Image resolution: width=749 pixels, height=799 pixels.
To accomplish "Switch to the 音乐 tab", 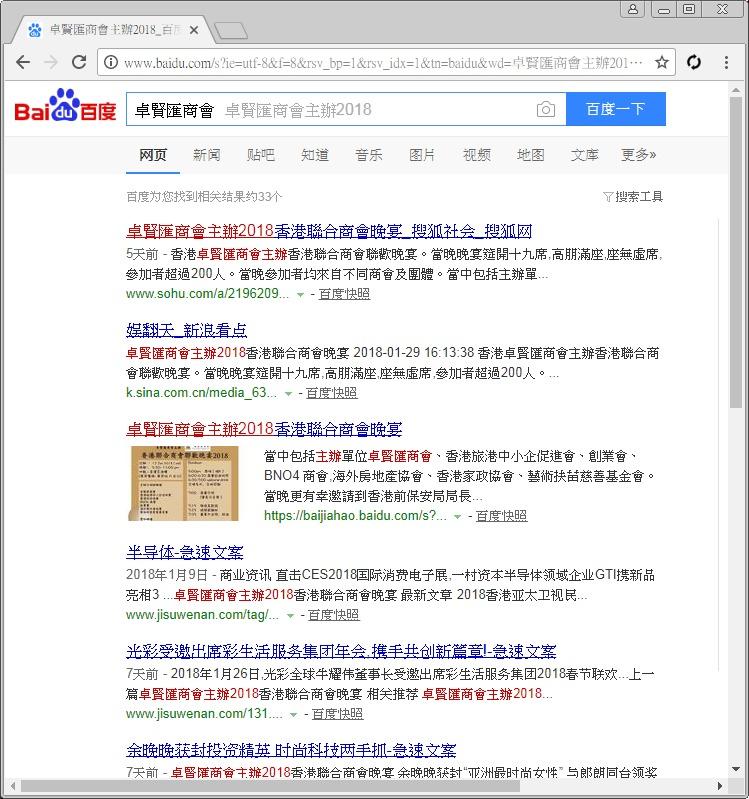I will (x=368, y=155).
